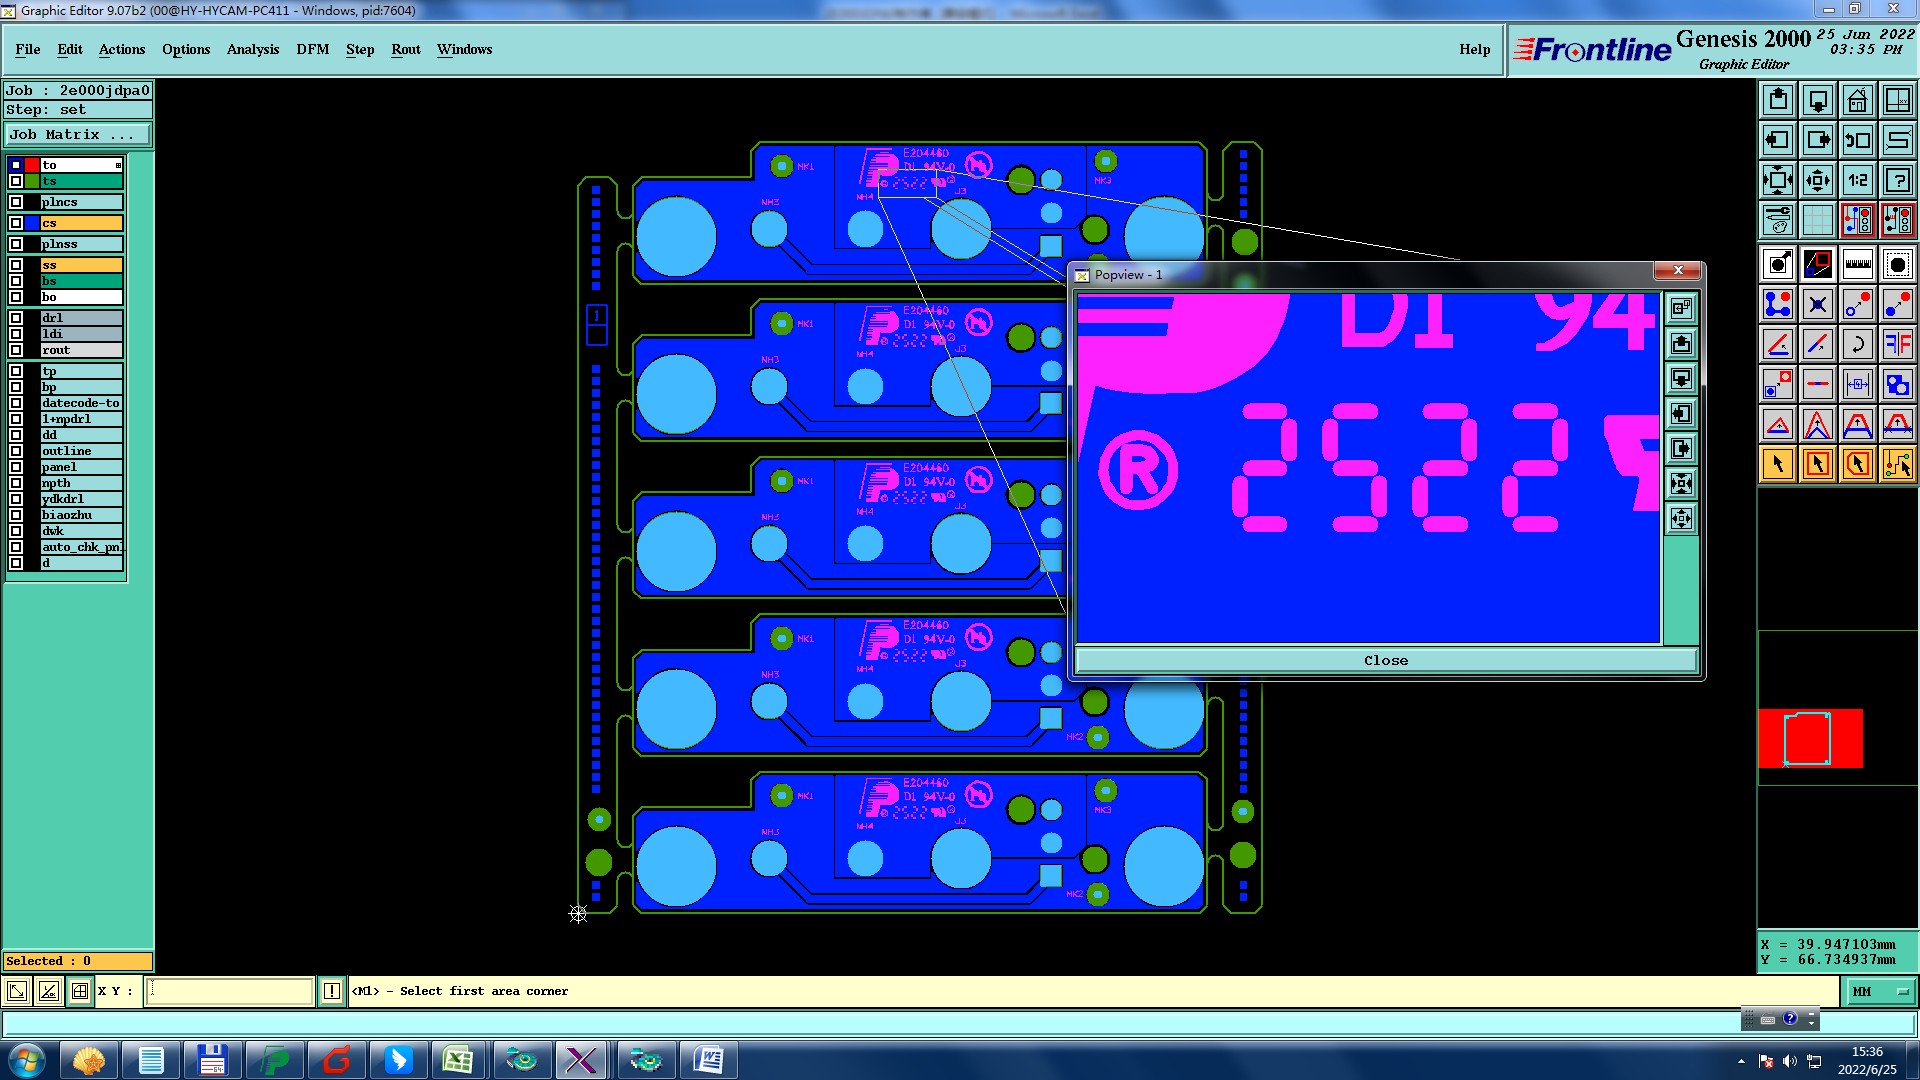Click the Home view icon
The image size is (1920, 1080).
[x=1857, y=100]
